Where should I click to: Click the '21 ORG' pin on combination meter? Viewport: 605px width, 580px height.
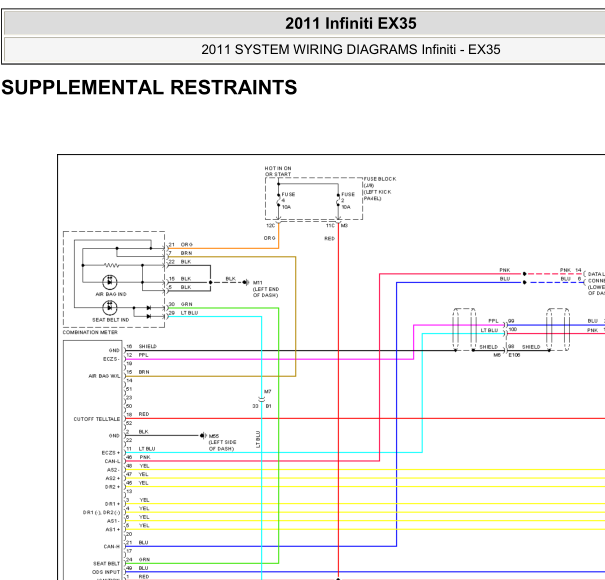click(181, 245)
